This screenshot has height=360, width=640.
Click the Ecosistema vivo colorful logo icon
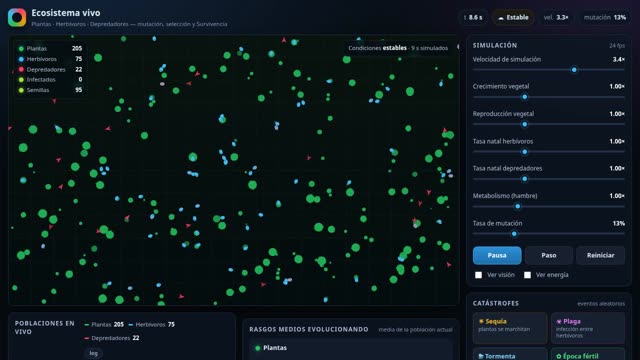[x=17, y=18]
